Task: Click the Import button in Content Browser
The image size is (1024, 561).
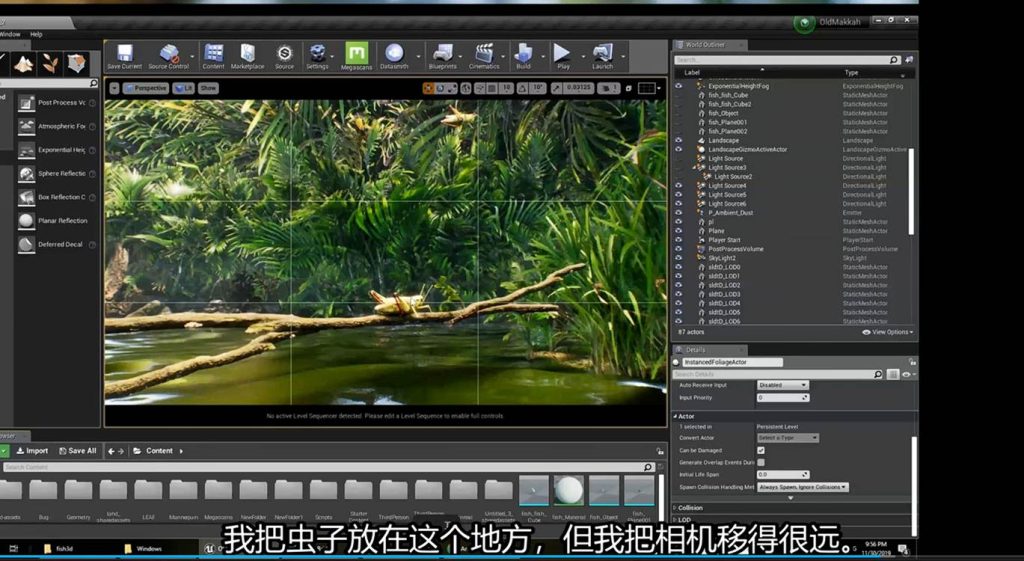Action: pos(32,451)
